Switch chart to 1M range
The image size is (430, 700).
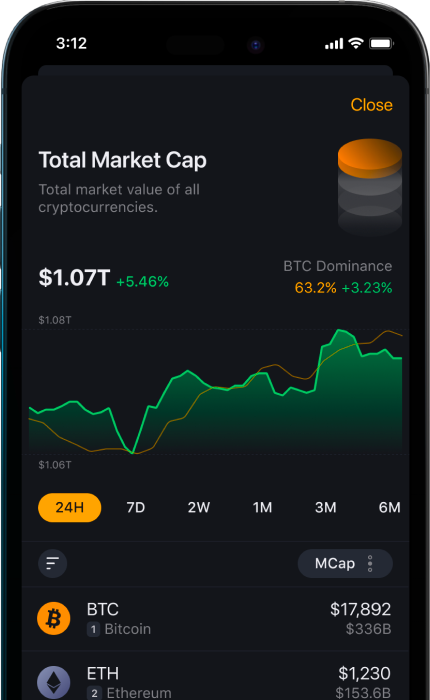point(262,508)
